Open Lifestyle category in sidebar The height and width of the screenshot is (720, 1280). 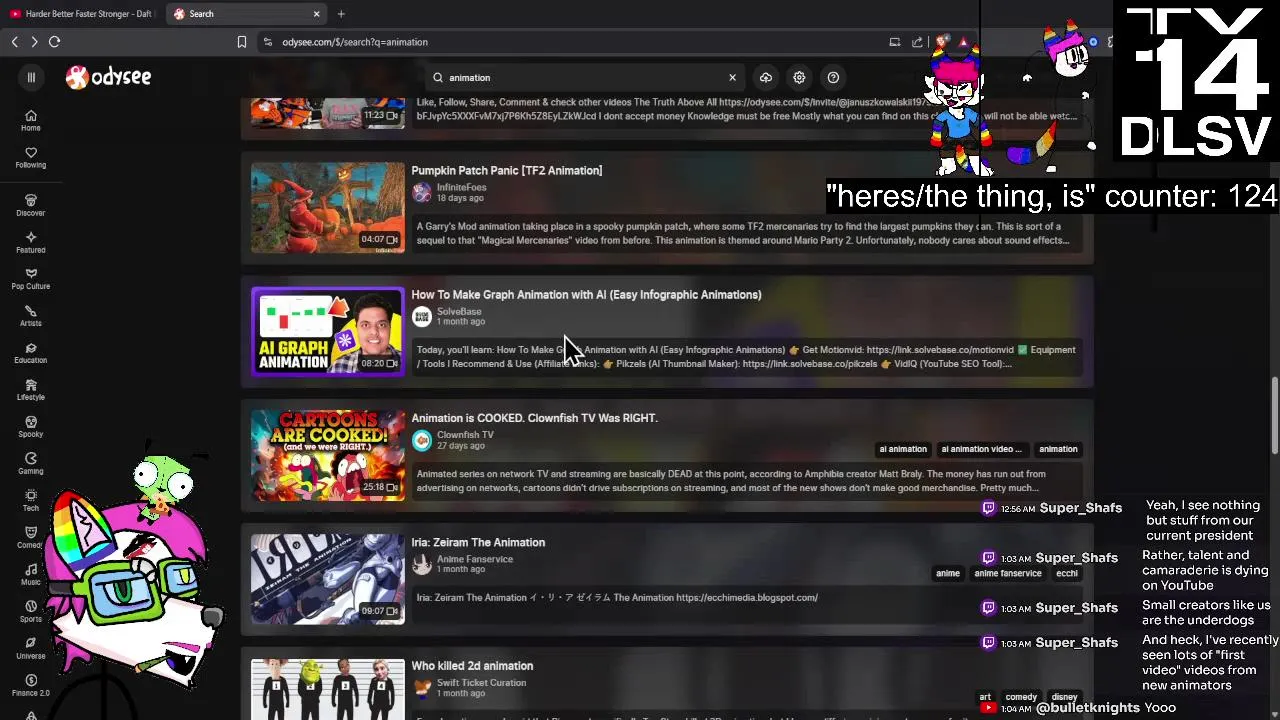[31, 390]
